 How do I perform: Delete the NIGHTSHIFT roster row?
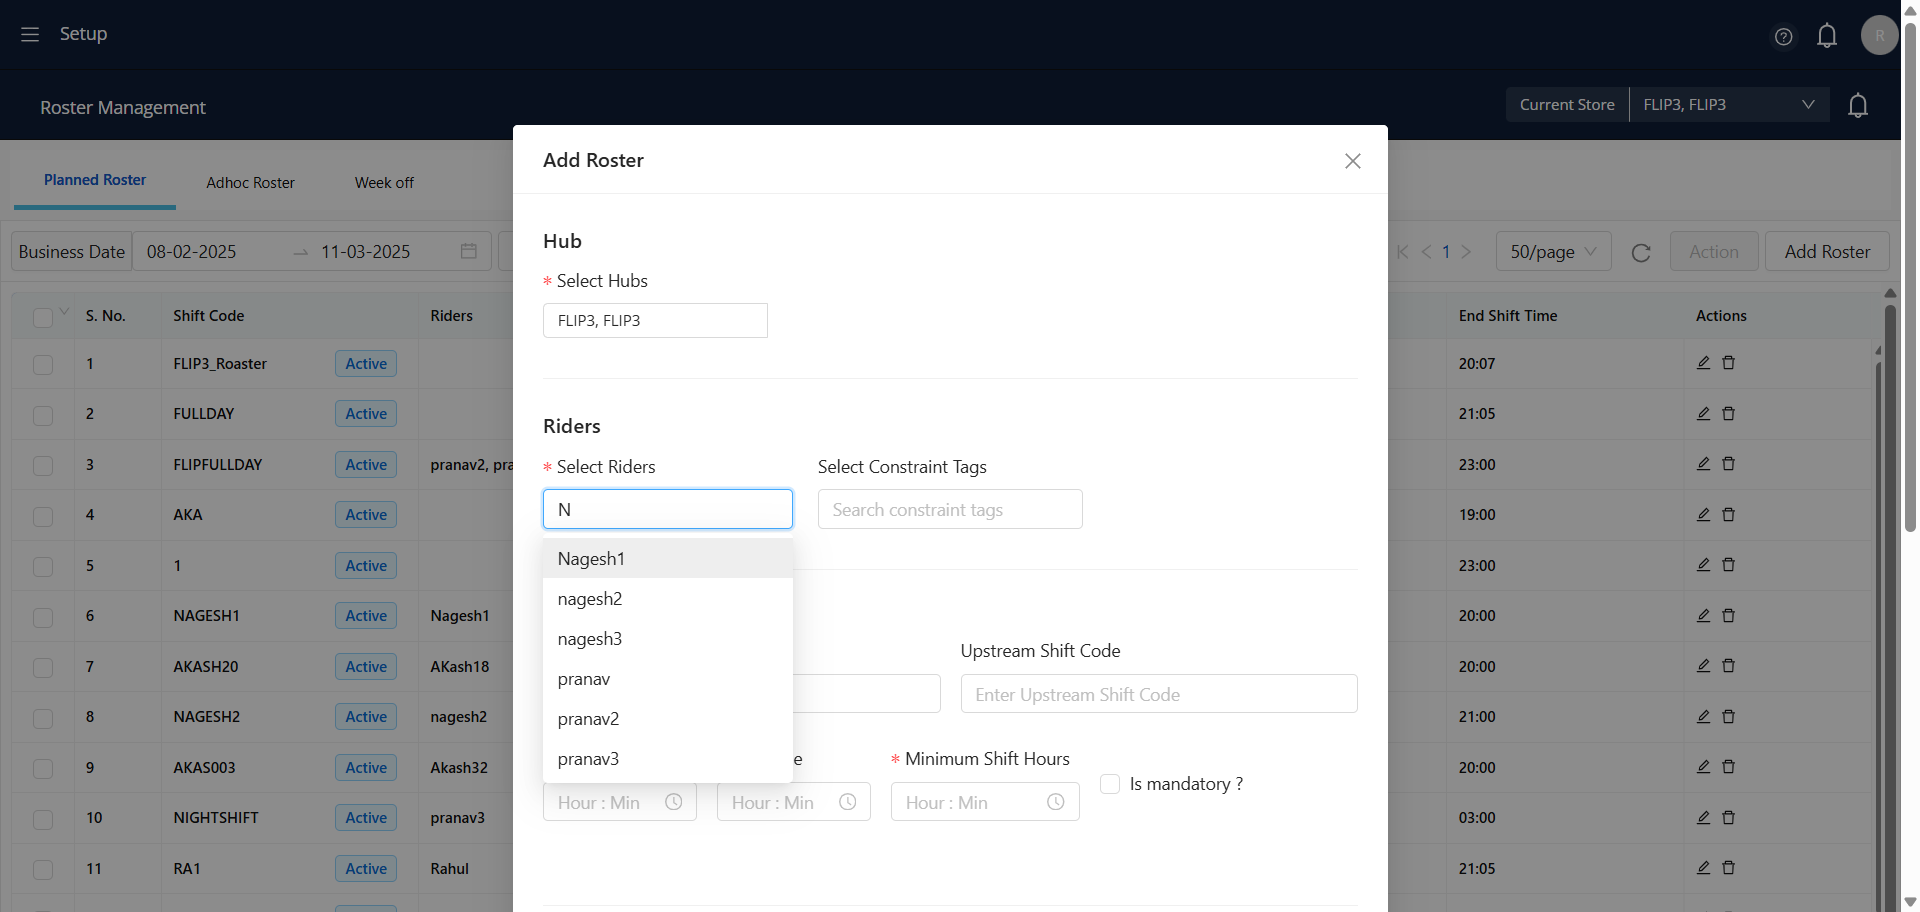pos(1728,817)
